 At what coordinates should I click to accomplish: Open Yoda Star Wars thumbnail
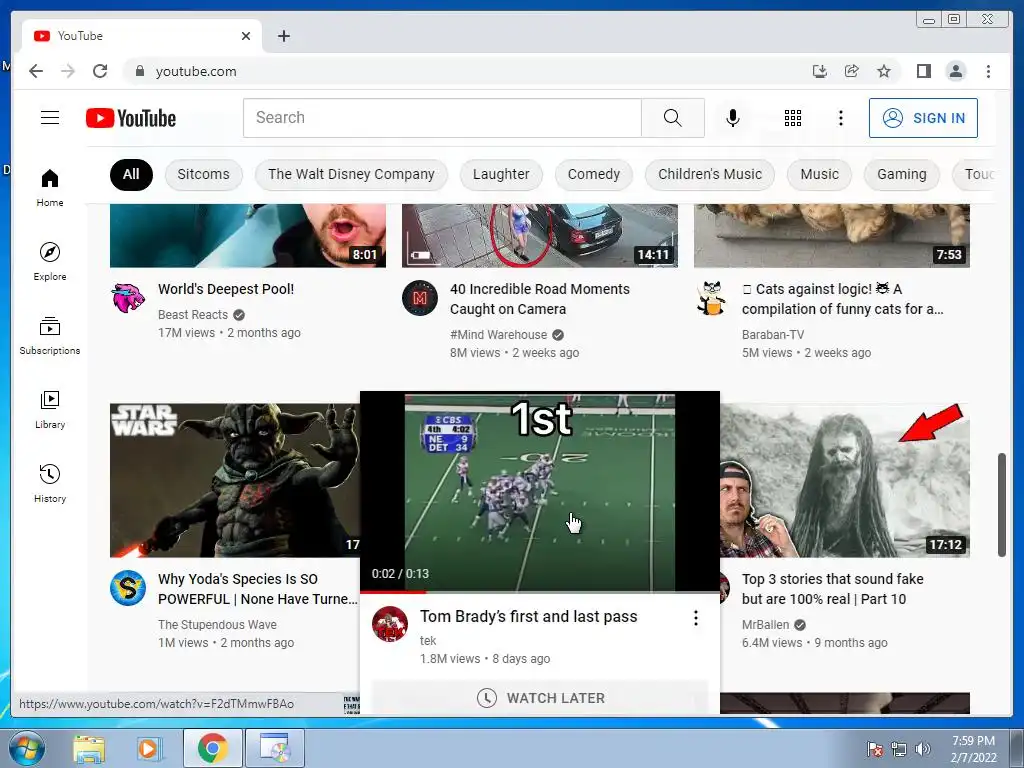(234, 480)
